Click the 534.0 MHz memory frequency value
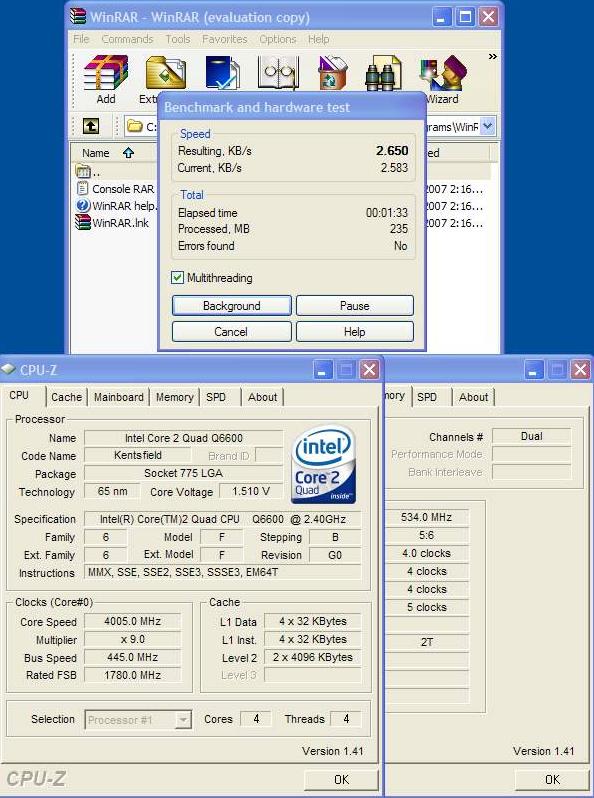Image resolution: width=594 pixels, height=798 pixels. coord(427,517)
